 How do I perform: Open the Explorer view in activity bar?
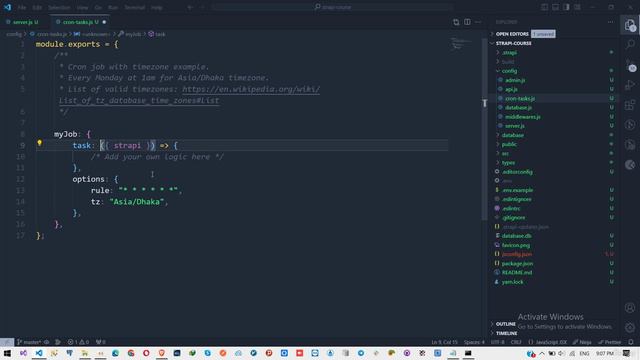pos(630,25)
